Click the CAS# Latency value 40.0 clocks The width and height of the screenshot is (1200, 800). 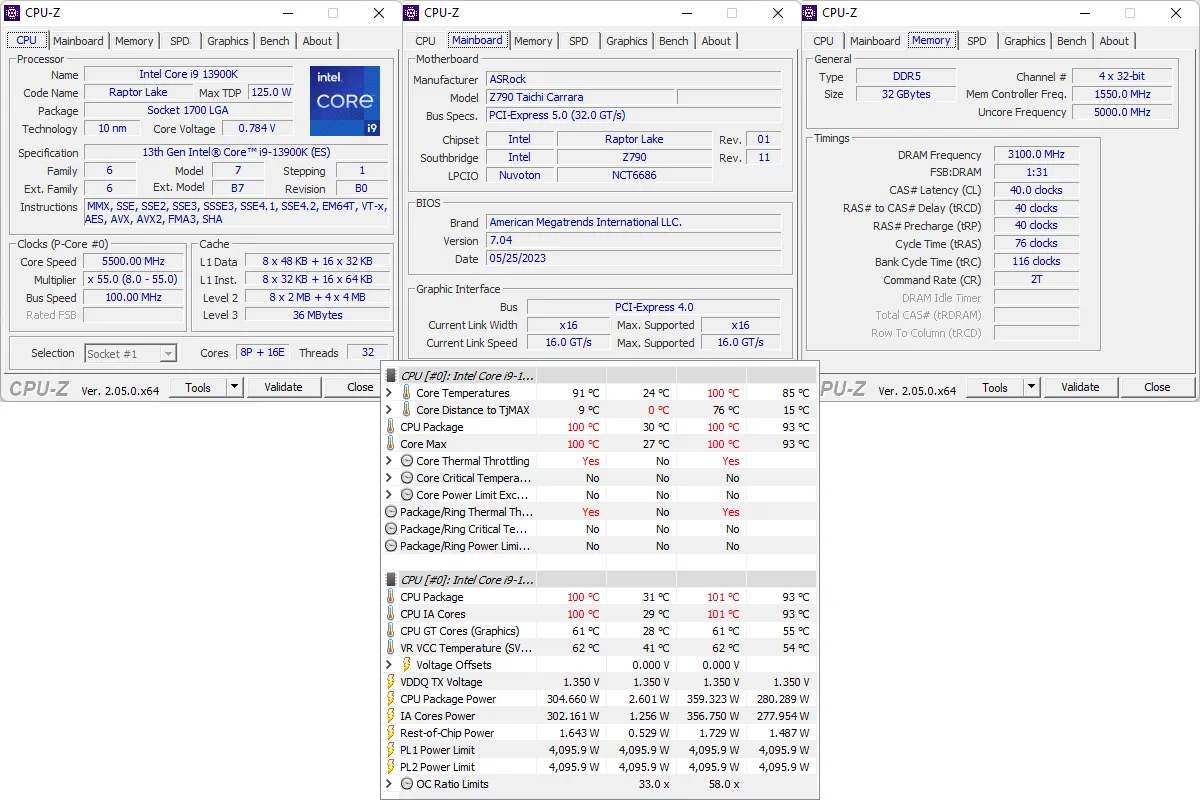pos(1036,190)
